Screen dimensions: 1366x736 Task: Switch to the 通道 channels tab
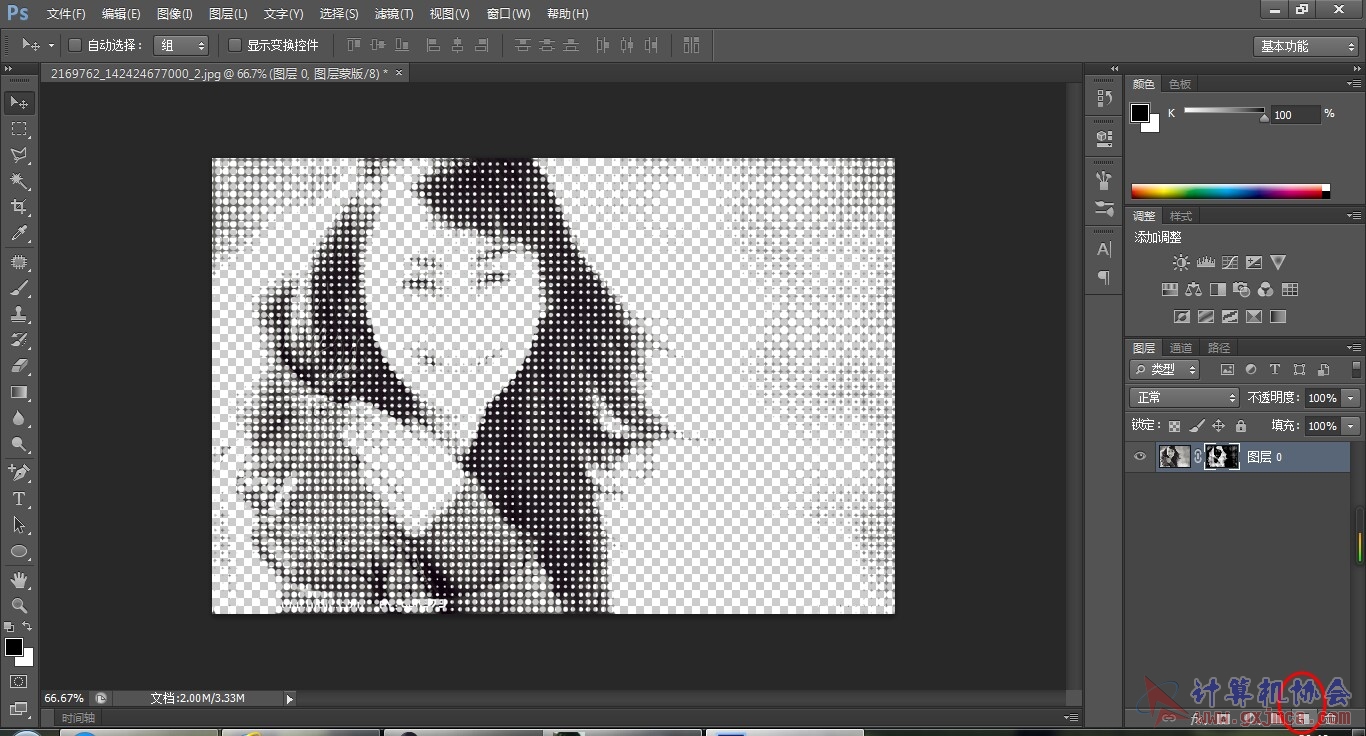point(1181,348)
